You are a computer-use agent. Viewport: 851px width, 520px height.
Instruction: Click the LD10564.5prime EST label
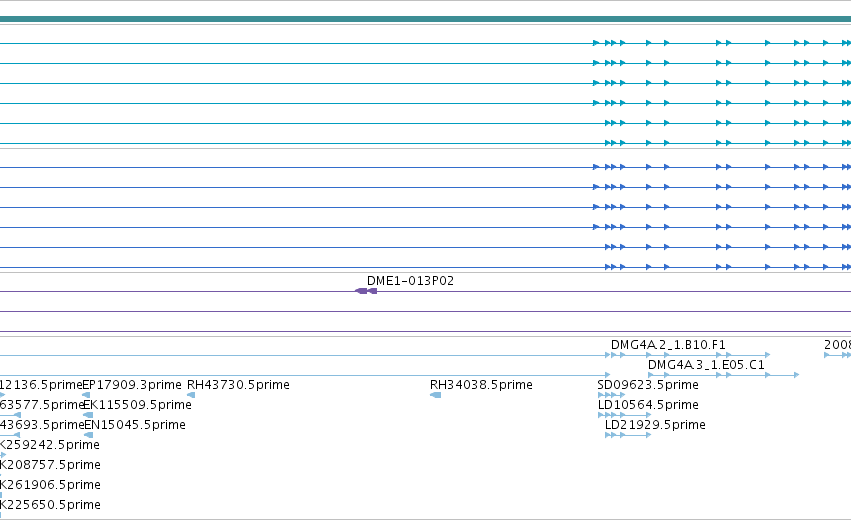tap(648, 405)
